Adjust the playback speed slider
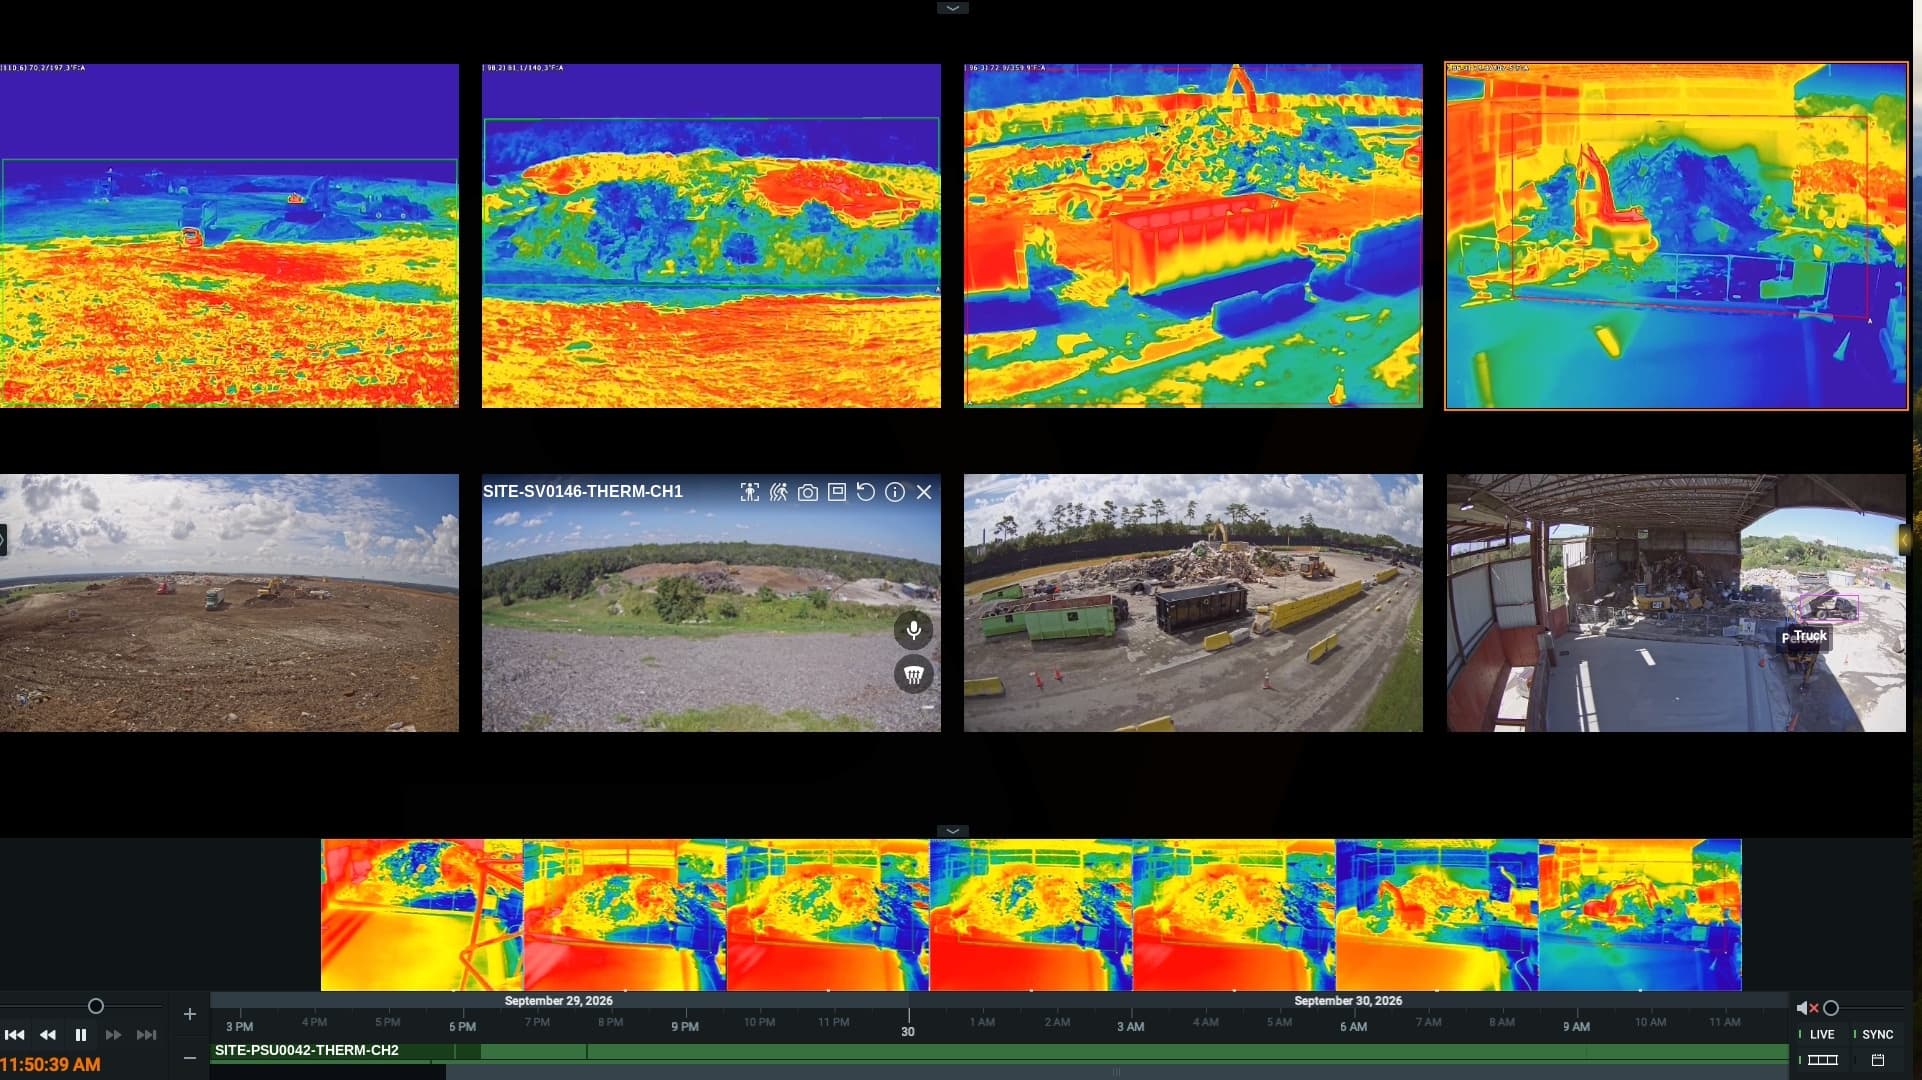 pos(95,1006)
